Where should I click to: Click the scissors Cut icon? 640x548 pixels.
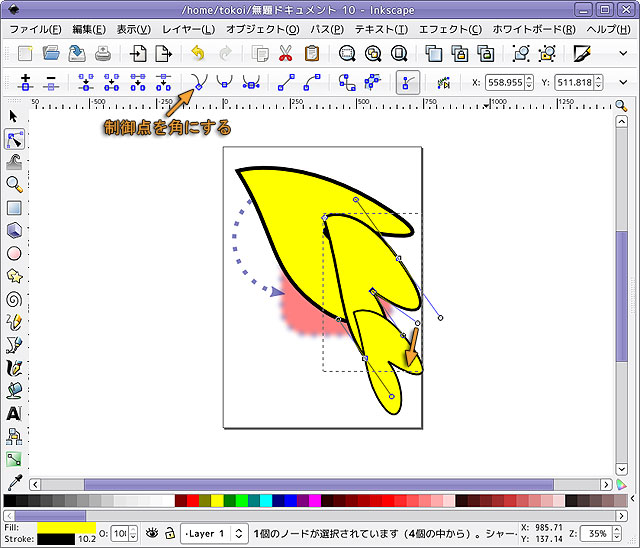pos(286,53)
